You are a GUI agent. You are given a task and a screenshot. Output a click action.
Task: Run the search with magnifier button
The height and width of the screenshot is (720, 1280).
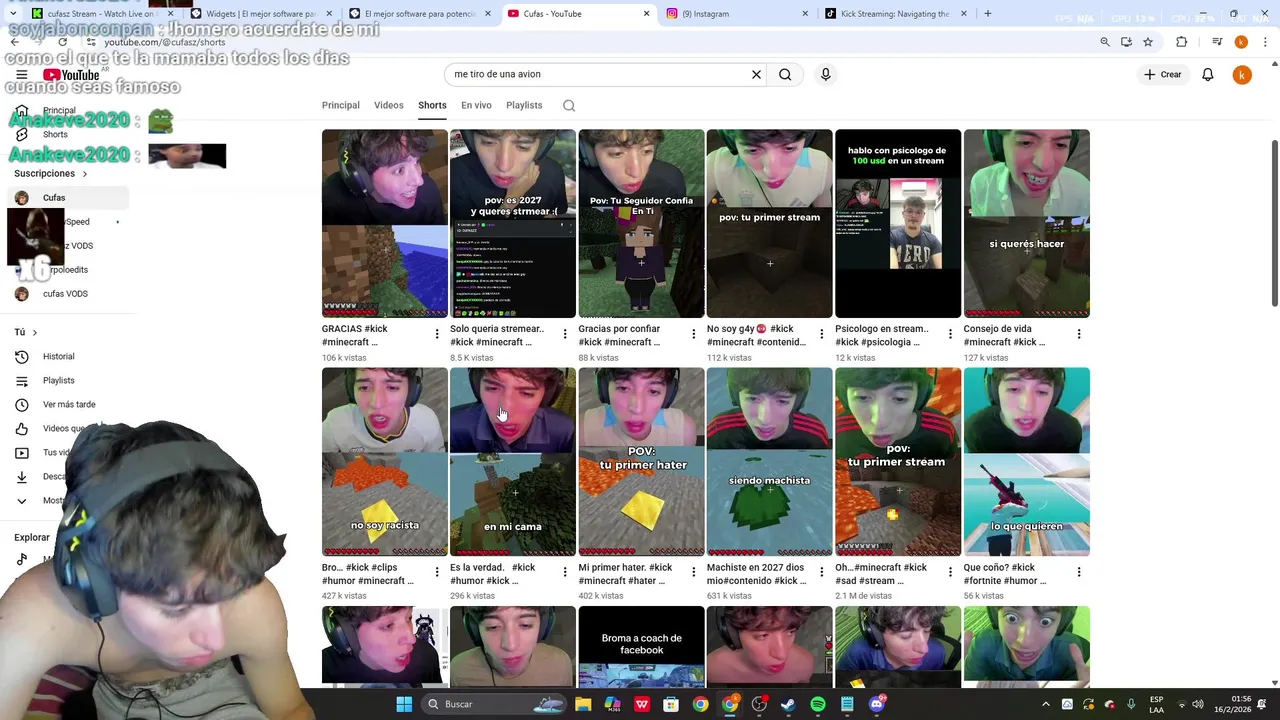(785, 74)
